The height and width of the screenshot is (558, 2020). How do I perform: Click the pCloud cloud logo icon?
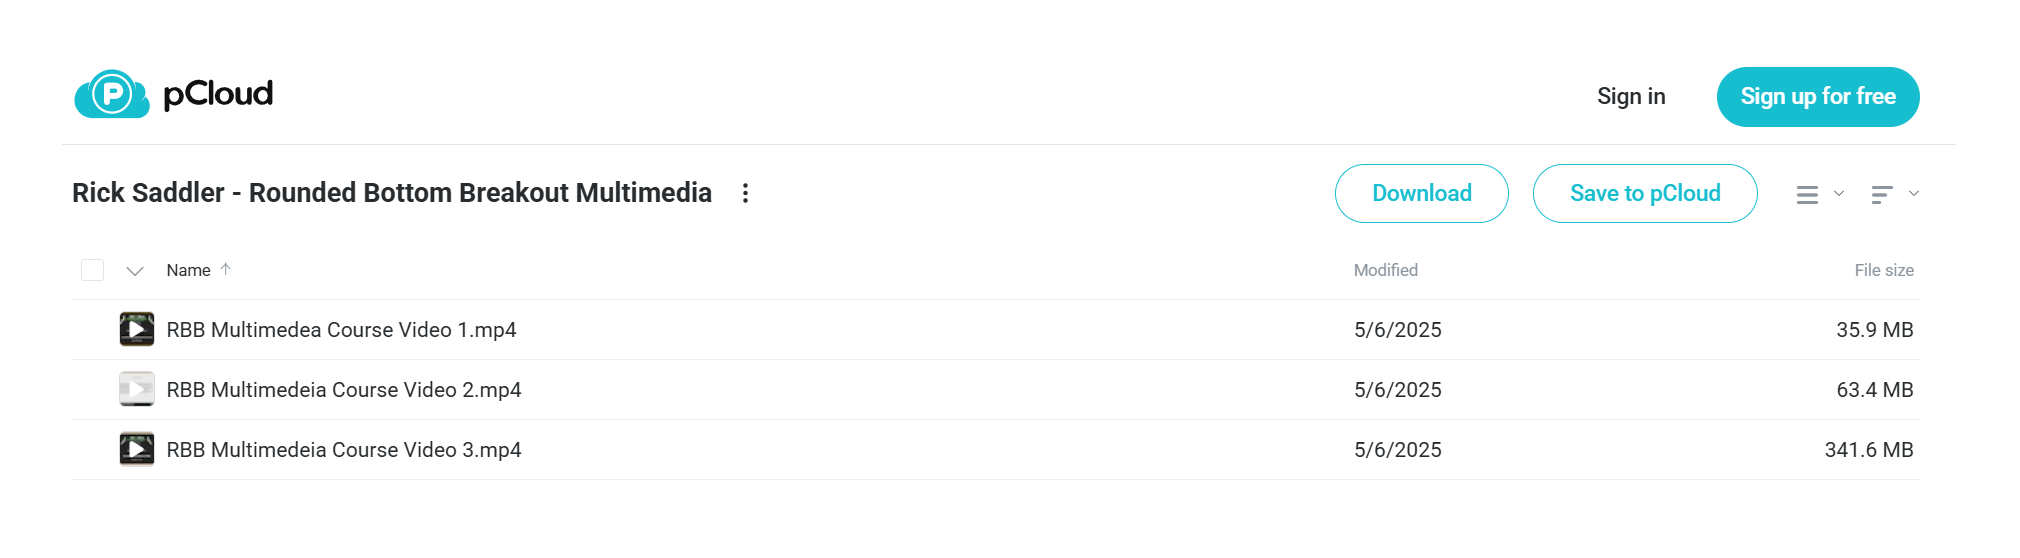coord(112,94)
